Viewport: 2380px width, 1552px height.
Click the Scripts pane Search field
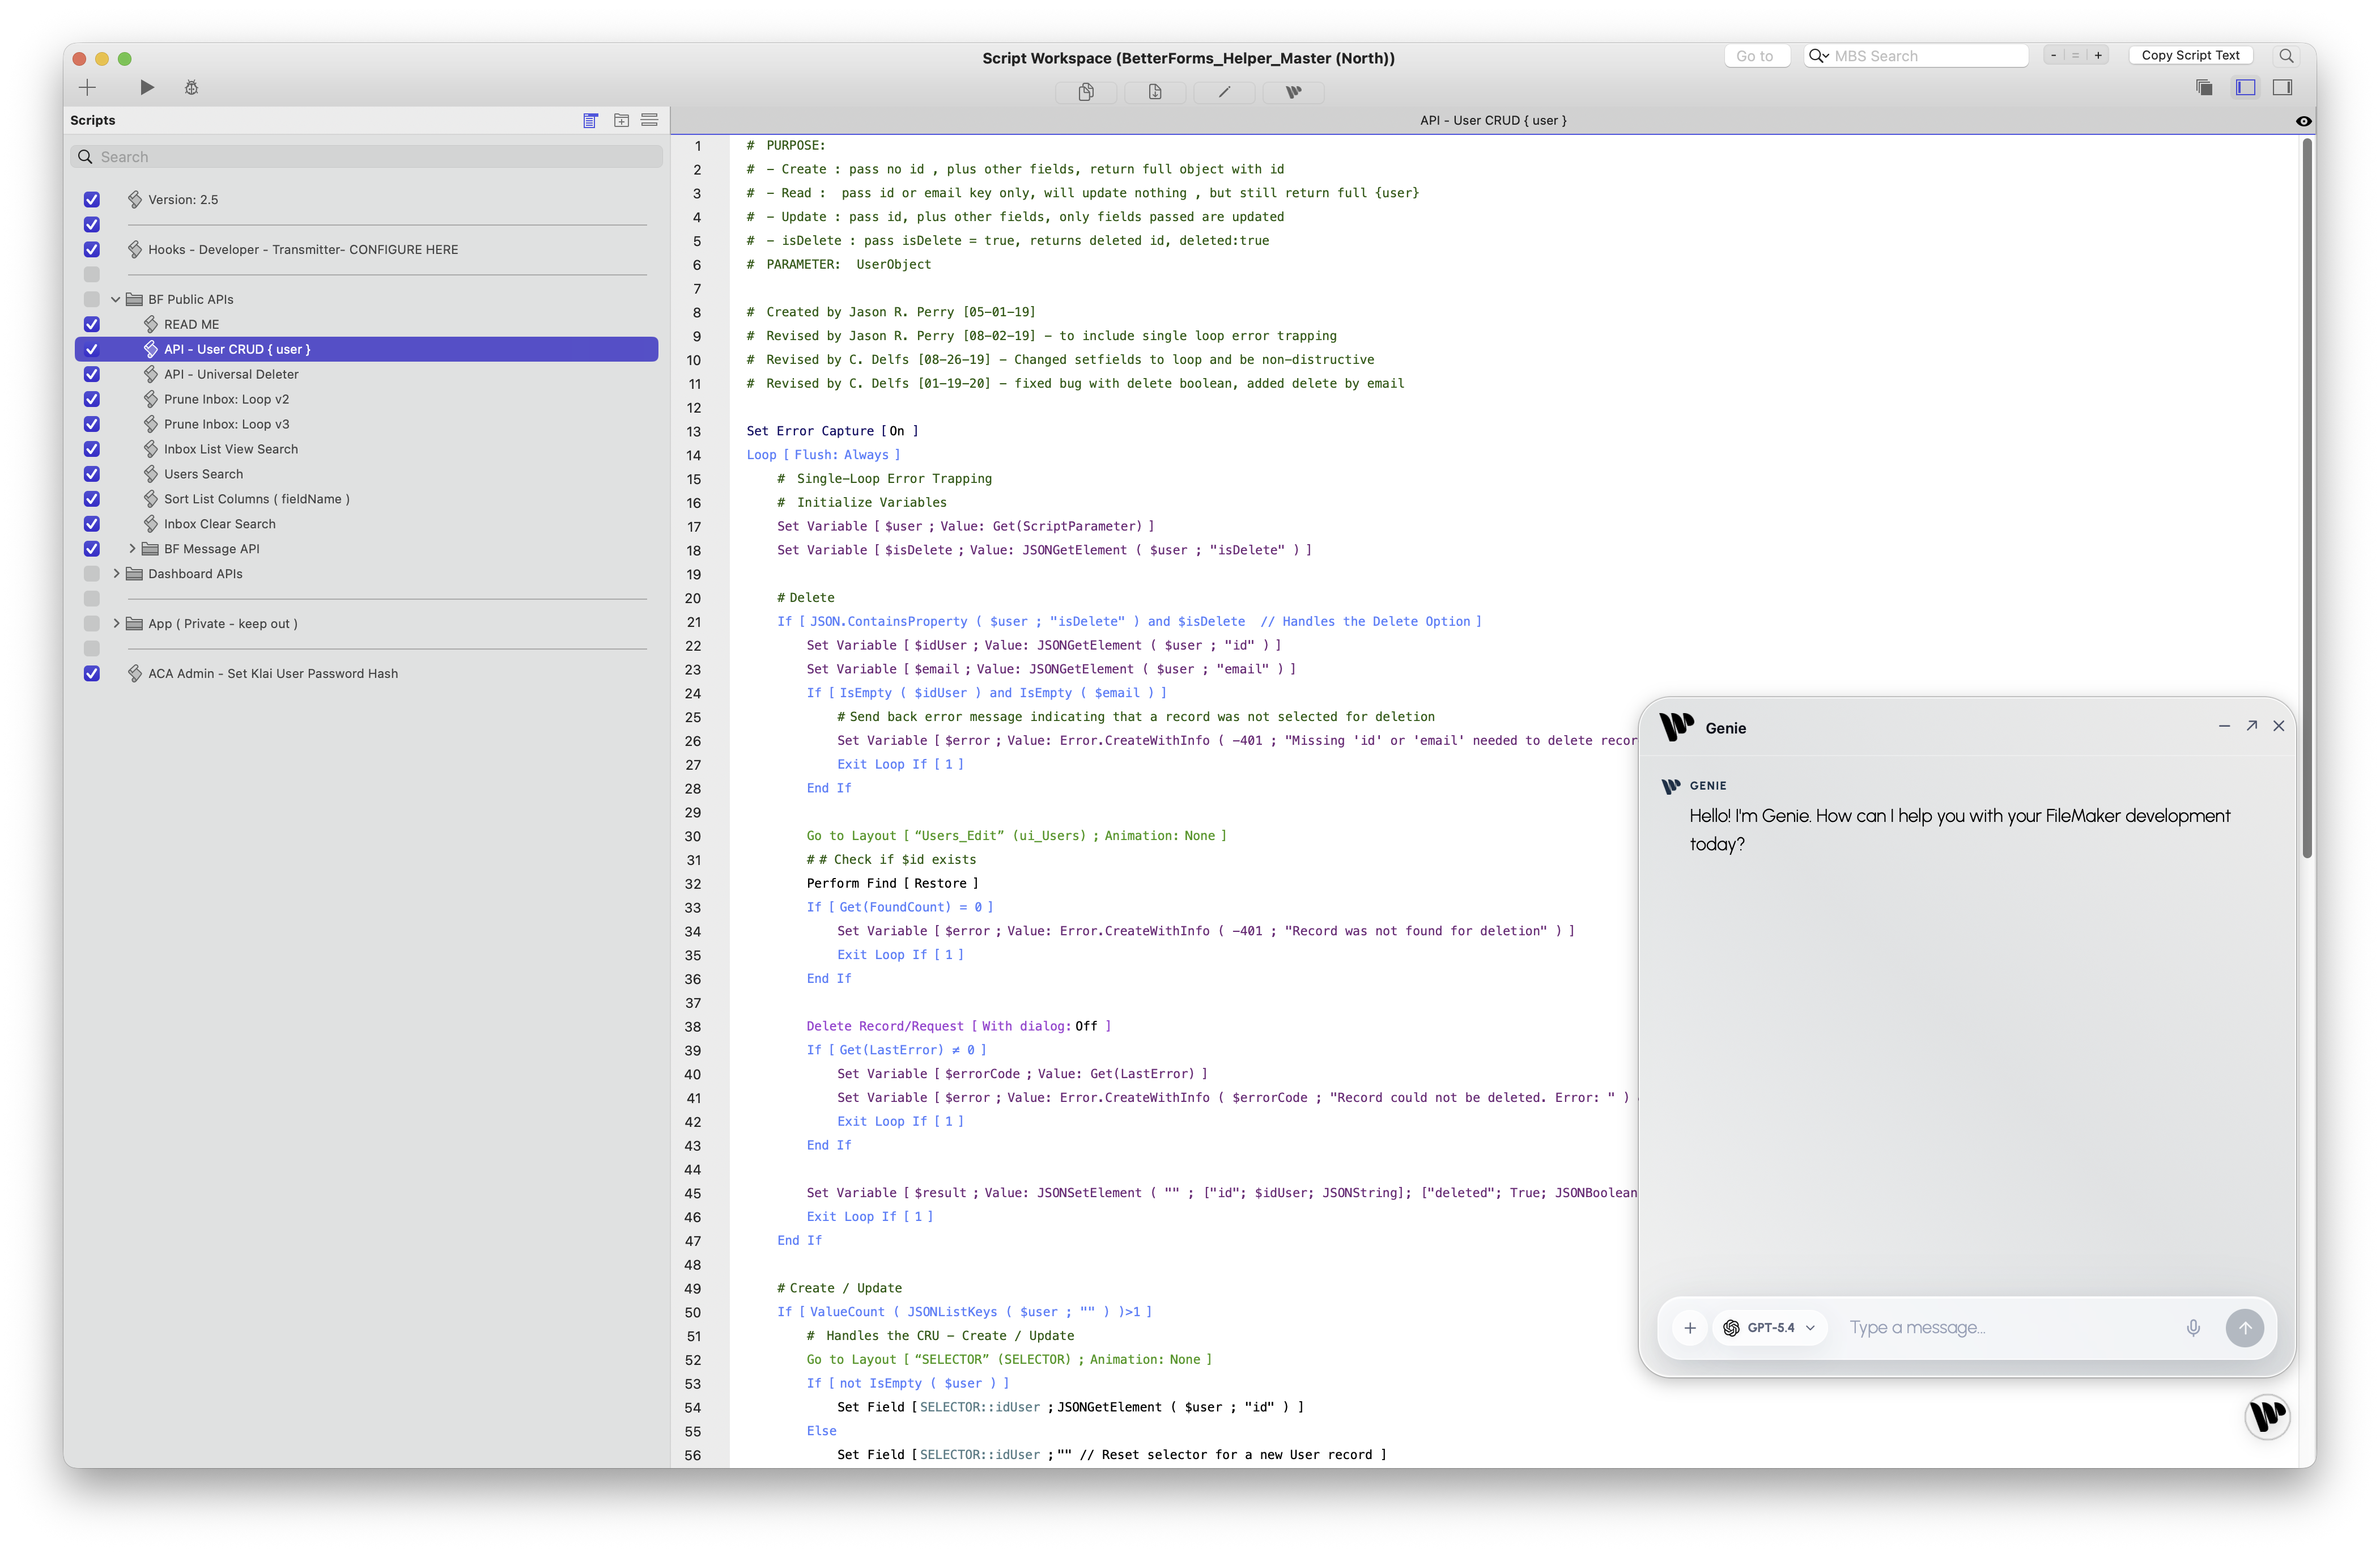point(367,157)
